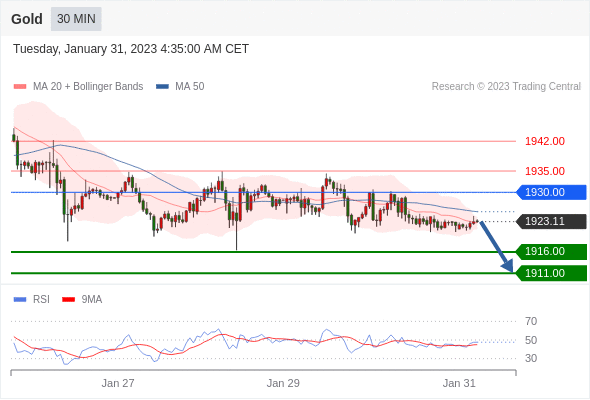
Task: Click the MA 50 blue legend swatch
Action: point(162,87)
